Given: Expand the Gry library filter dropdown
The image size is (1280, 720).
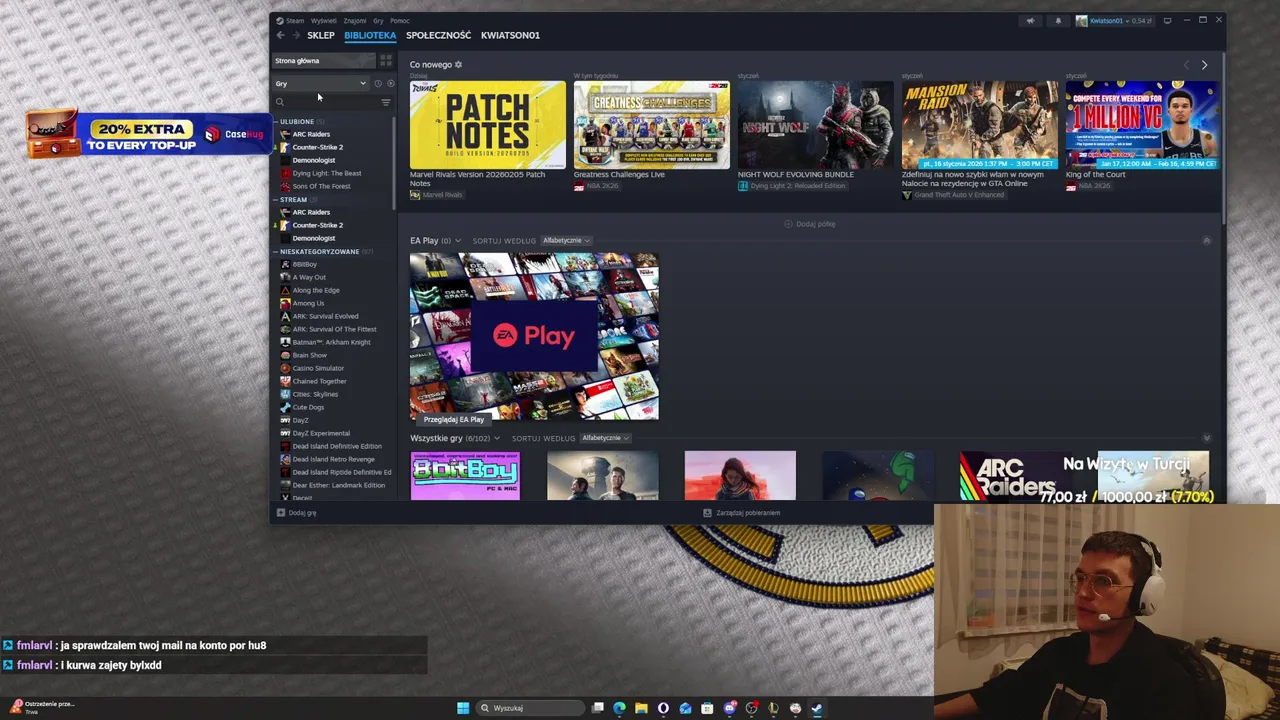Looking at the screenshot, I should 321,83.
